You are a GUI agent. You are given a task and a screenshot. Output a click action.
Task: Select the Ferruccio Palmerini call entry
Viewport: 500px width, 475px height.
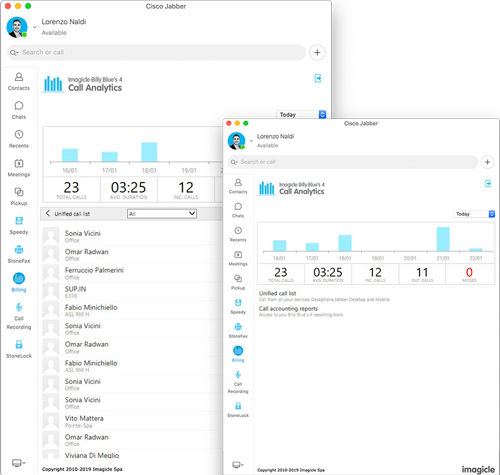click(x=133, y=273)
